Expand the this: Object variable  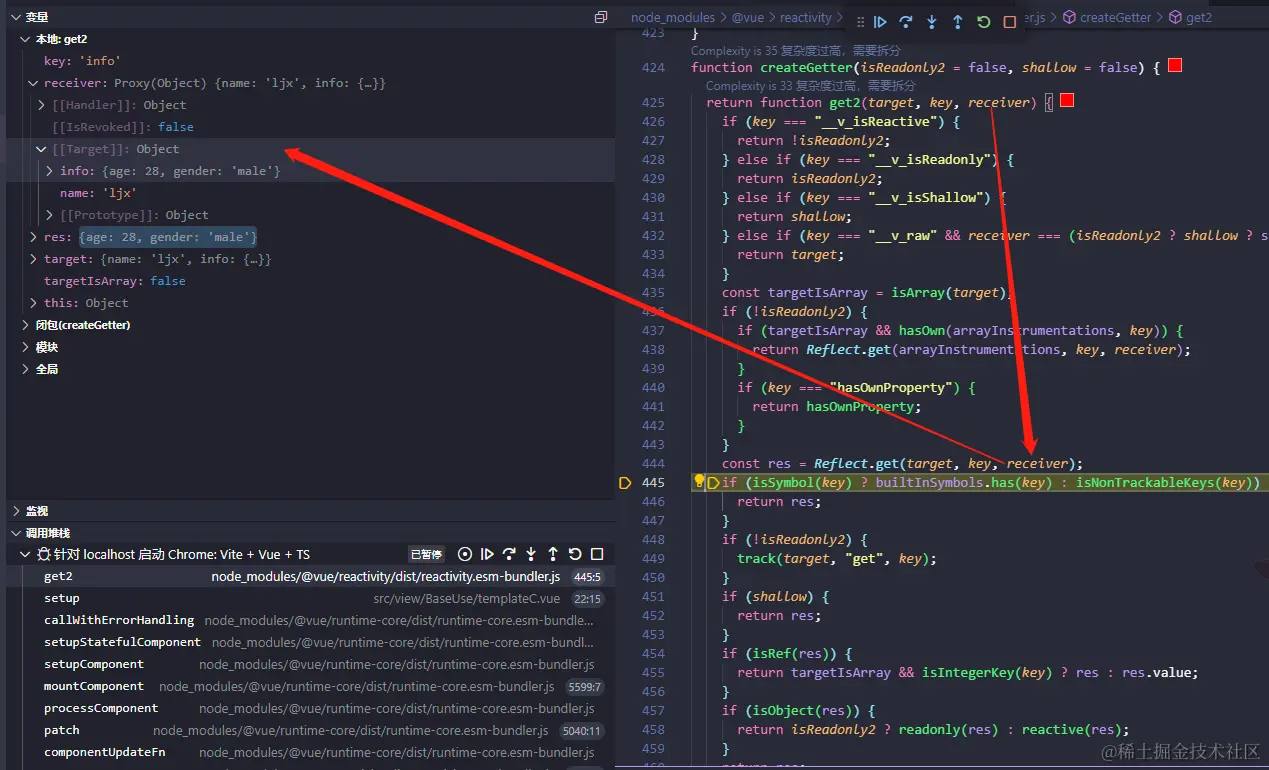(x=34, y=303)
